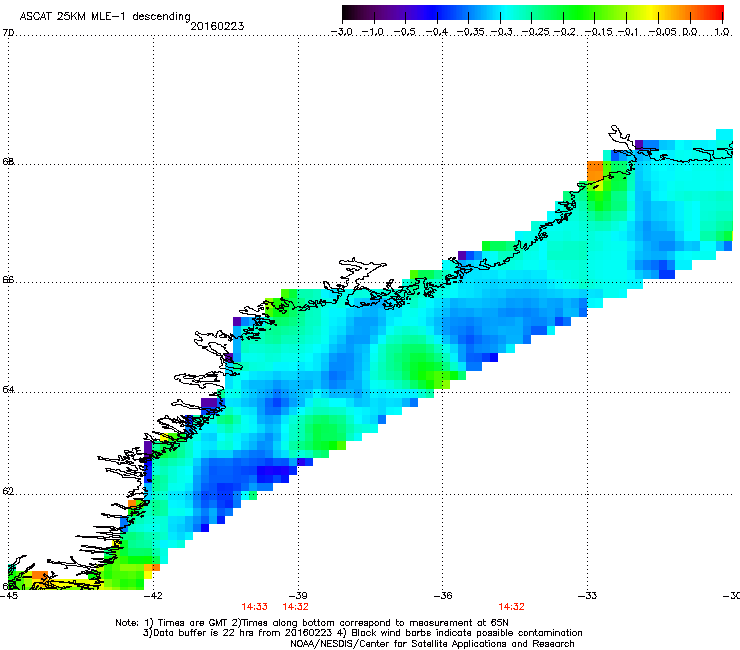Click the -0.4 color scale label
The width and height of the screenshot is (740, 650).
pyautogui.click(x=437, y=32)
